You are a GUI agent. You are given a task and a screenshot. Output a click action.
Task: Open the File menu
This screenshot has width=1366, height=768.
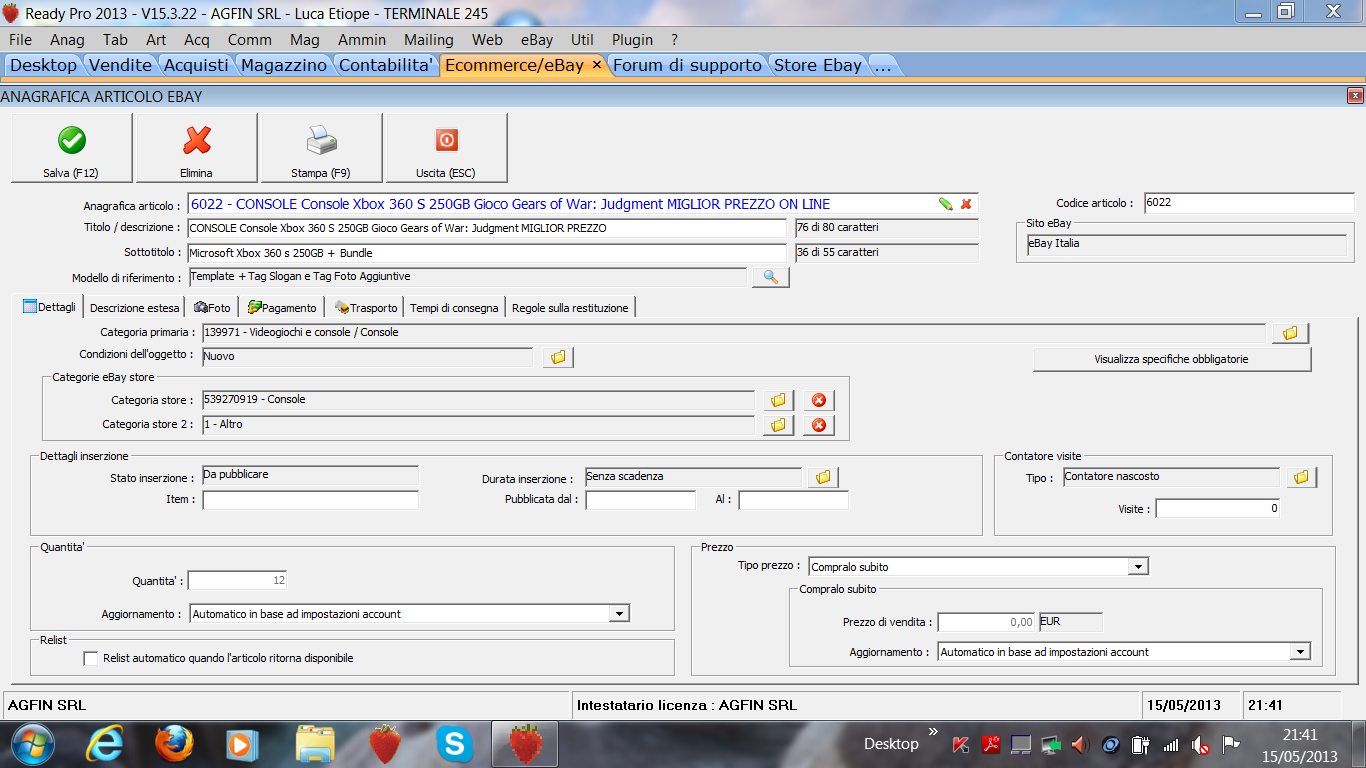(x=21, y=40)
